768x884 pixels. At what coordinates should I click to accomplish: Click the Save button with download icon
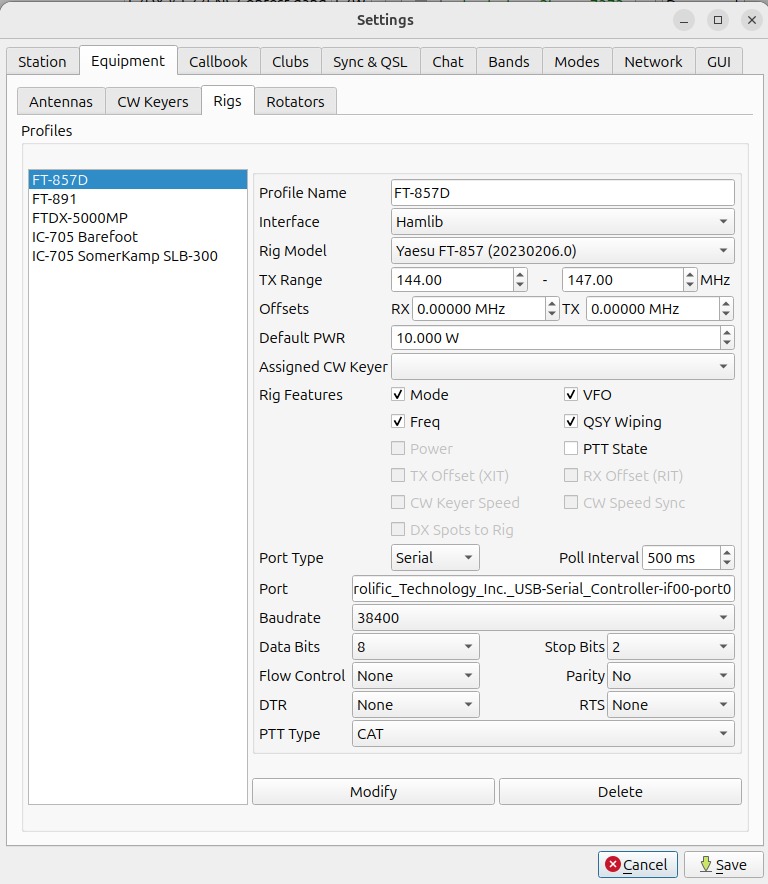click(724, 865)
